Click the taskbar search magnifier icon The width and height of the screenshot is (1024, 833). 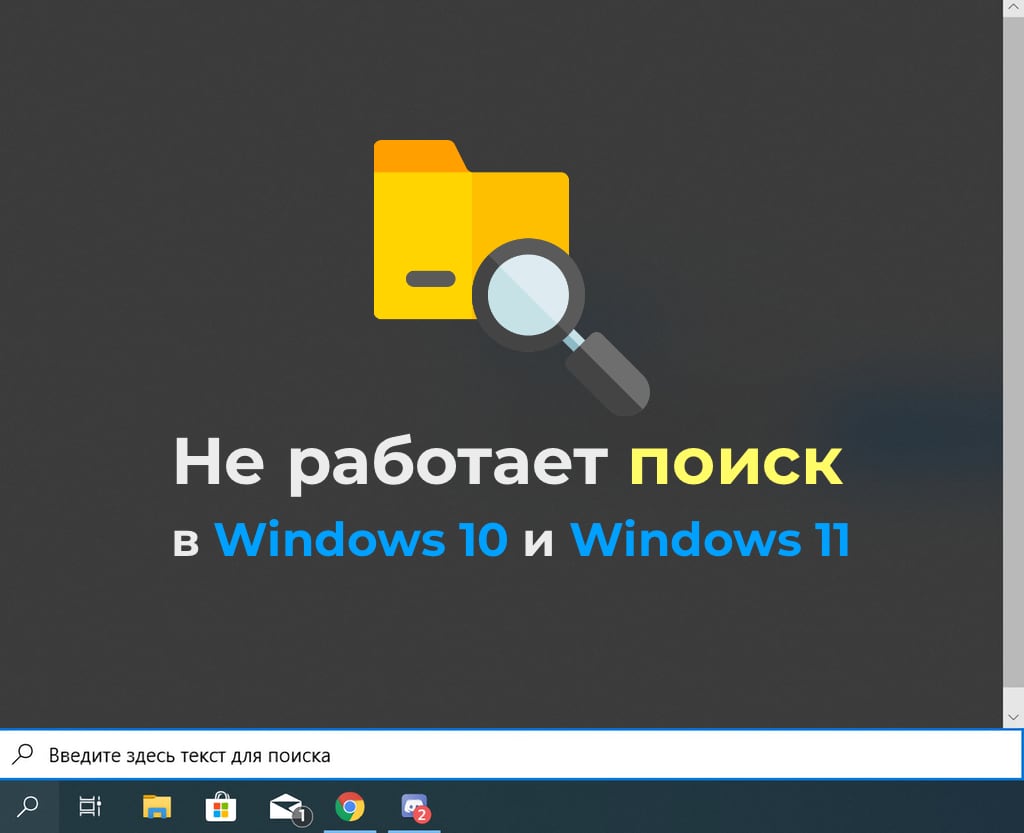[x=27, y=807]
